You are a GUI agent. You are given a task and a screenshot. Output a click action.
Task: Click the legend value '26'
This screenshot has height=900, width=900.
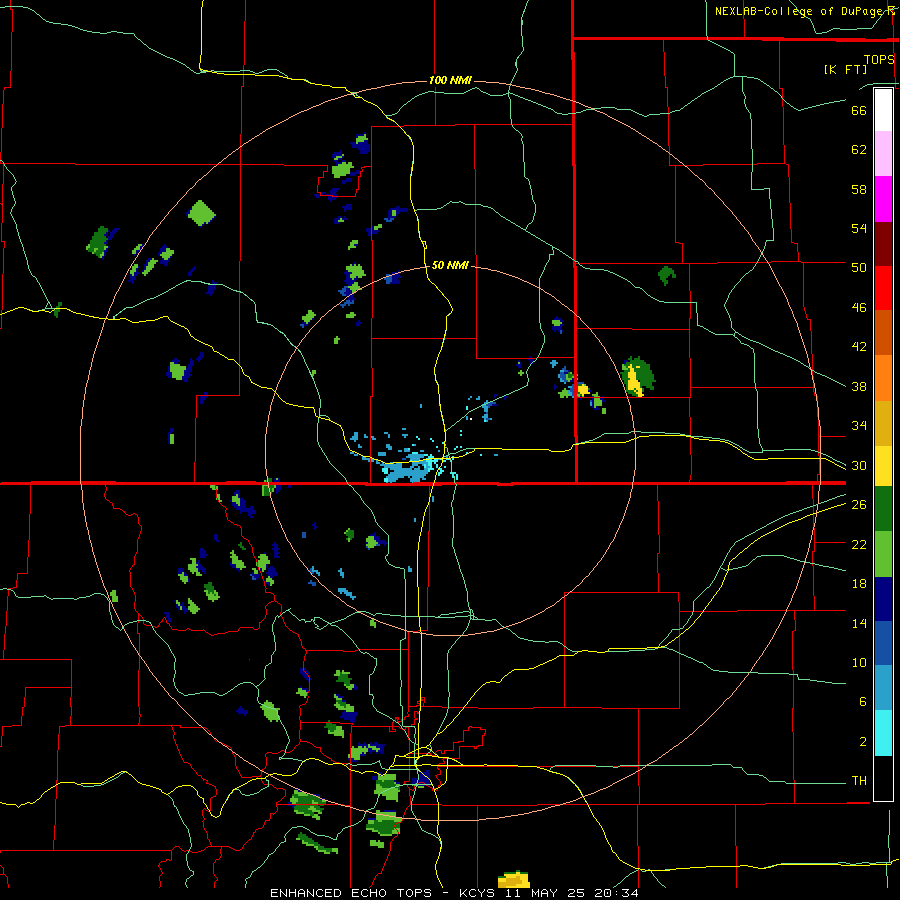pos(859,505)
